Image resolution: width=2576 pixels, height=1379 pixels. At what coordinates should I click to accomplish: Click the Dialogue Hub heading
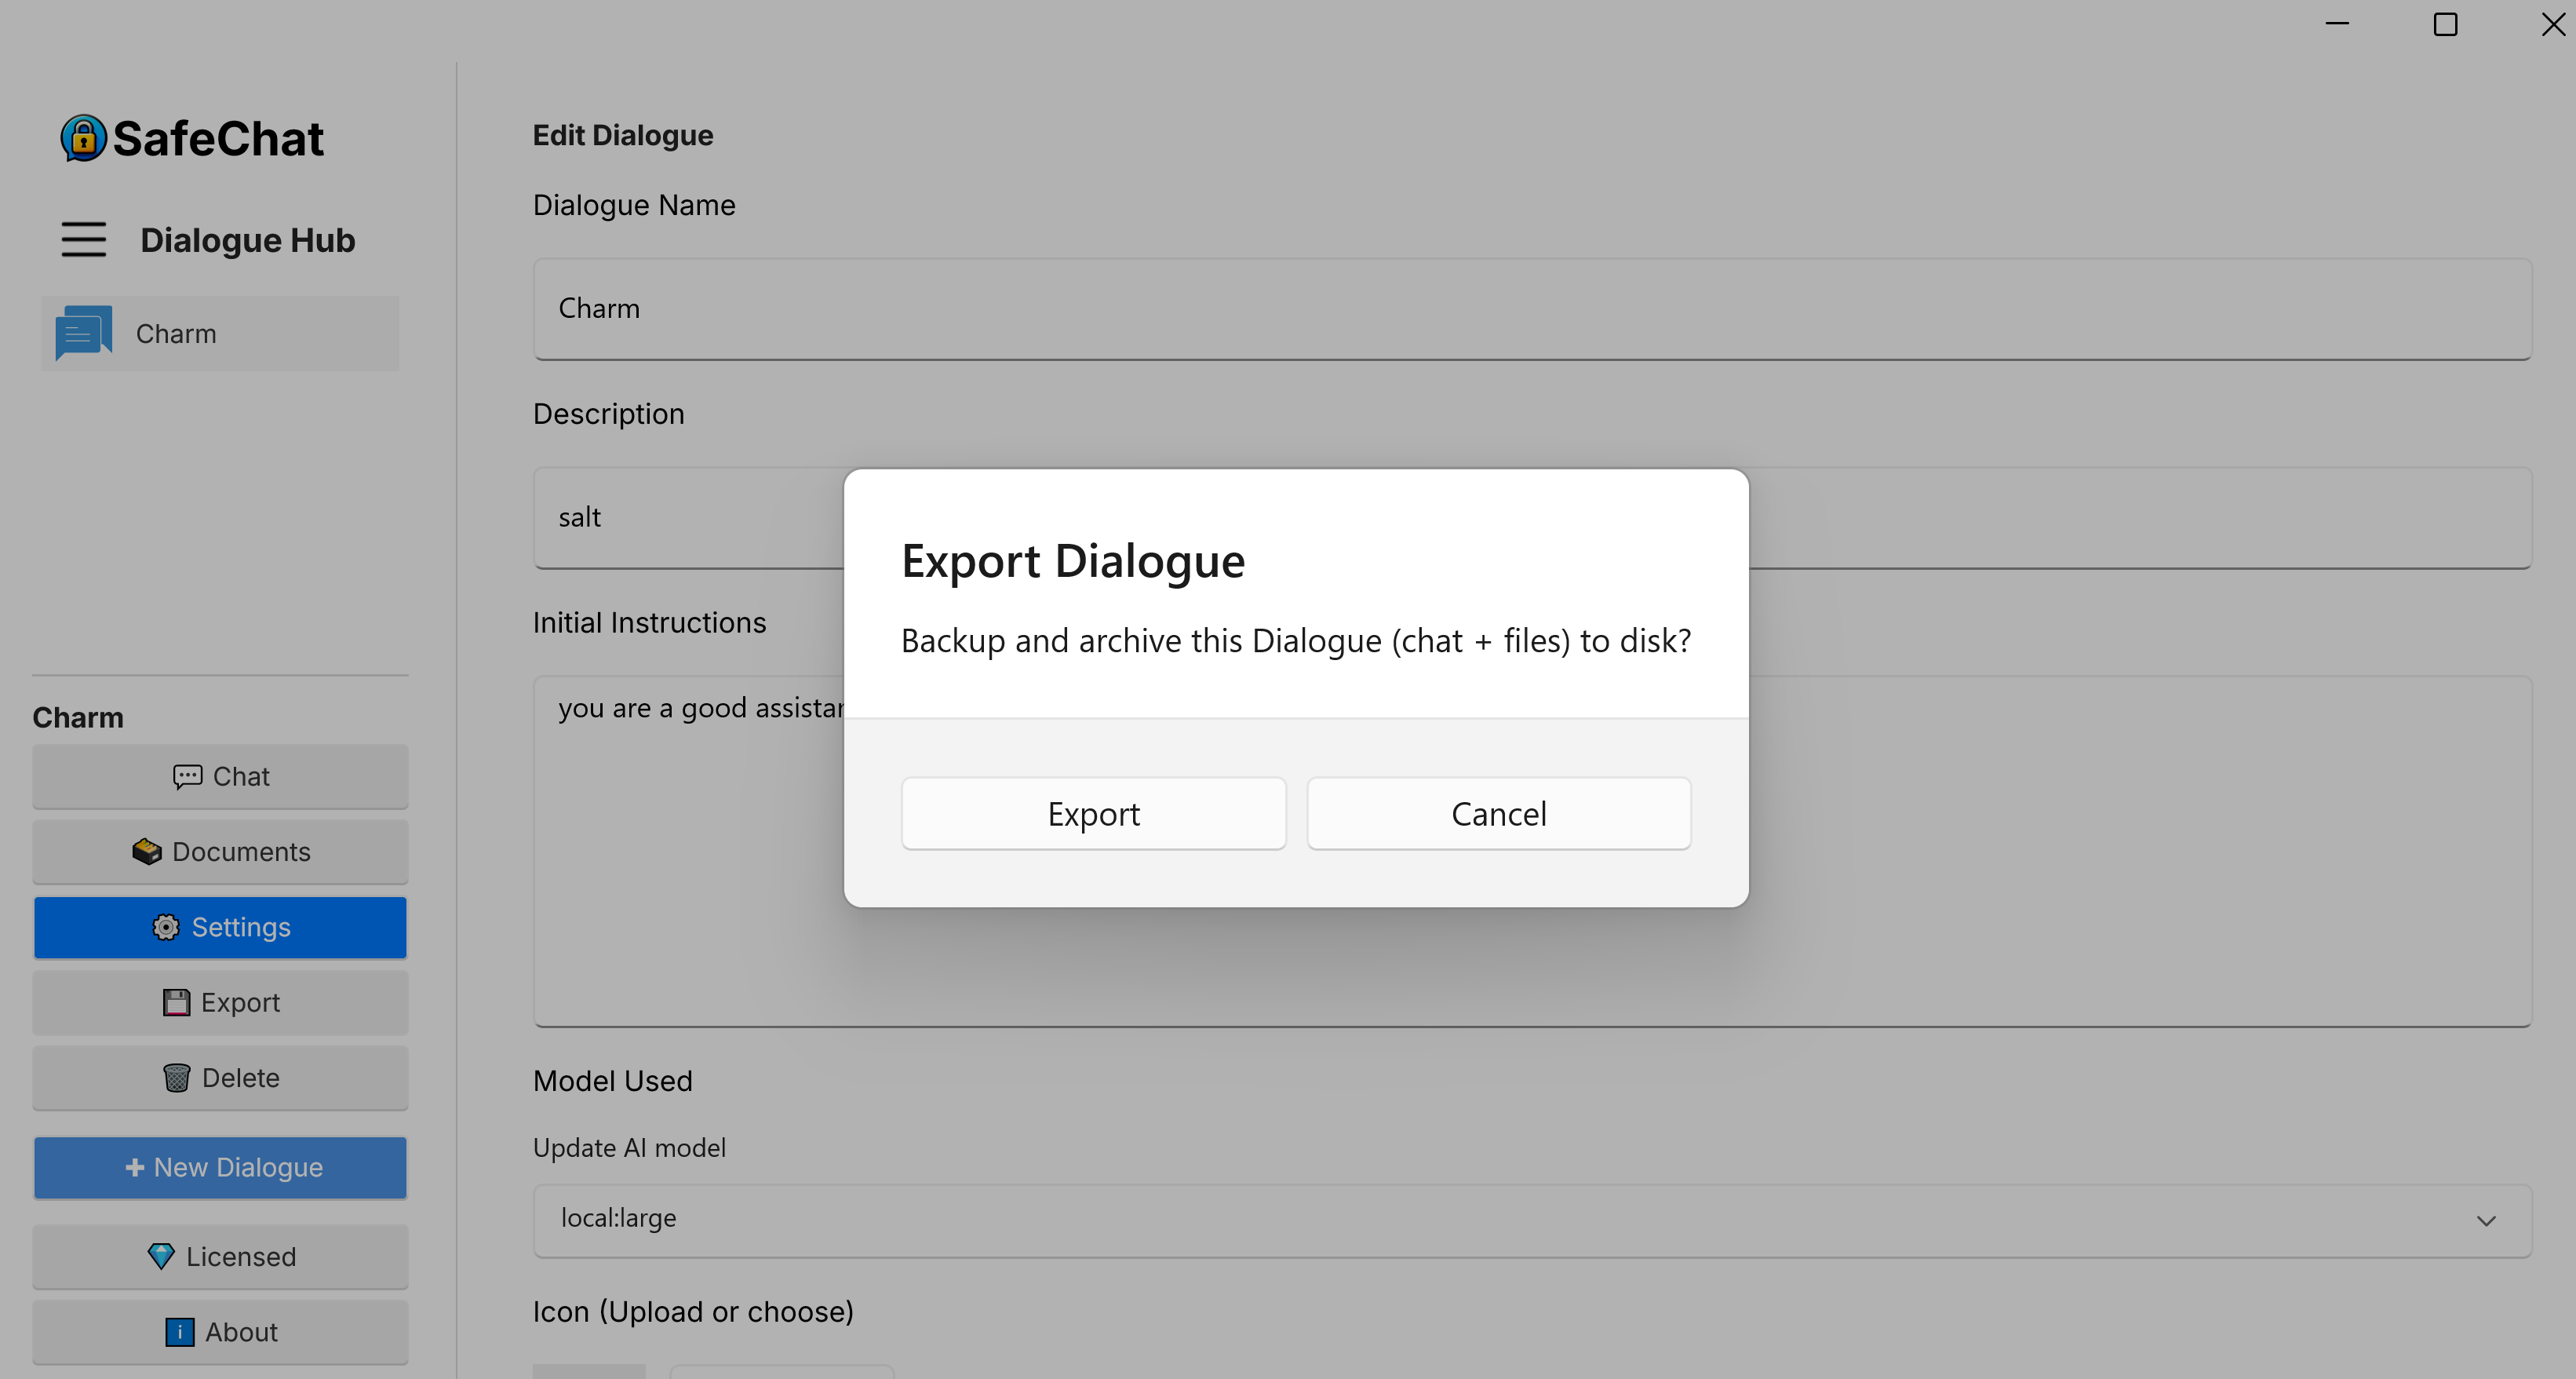pos(247,240)
